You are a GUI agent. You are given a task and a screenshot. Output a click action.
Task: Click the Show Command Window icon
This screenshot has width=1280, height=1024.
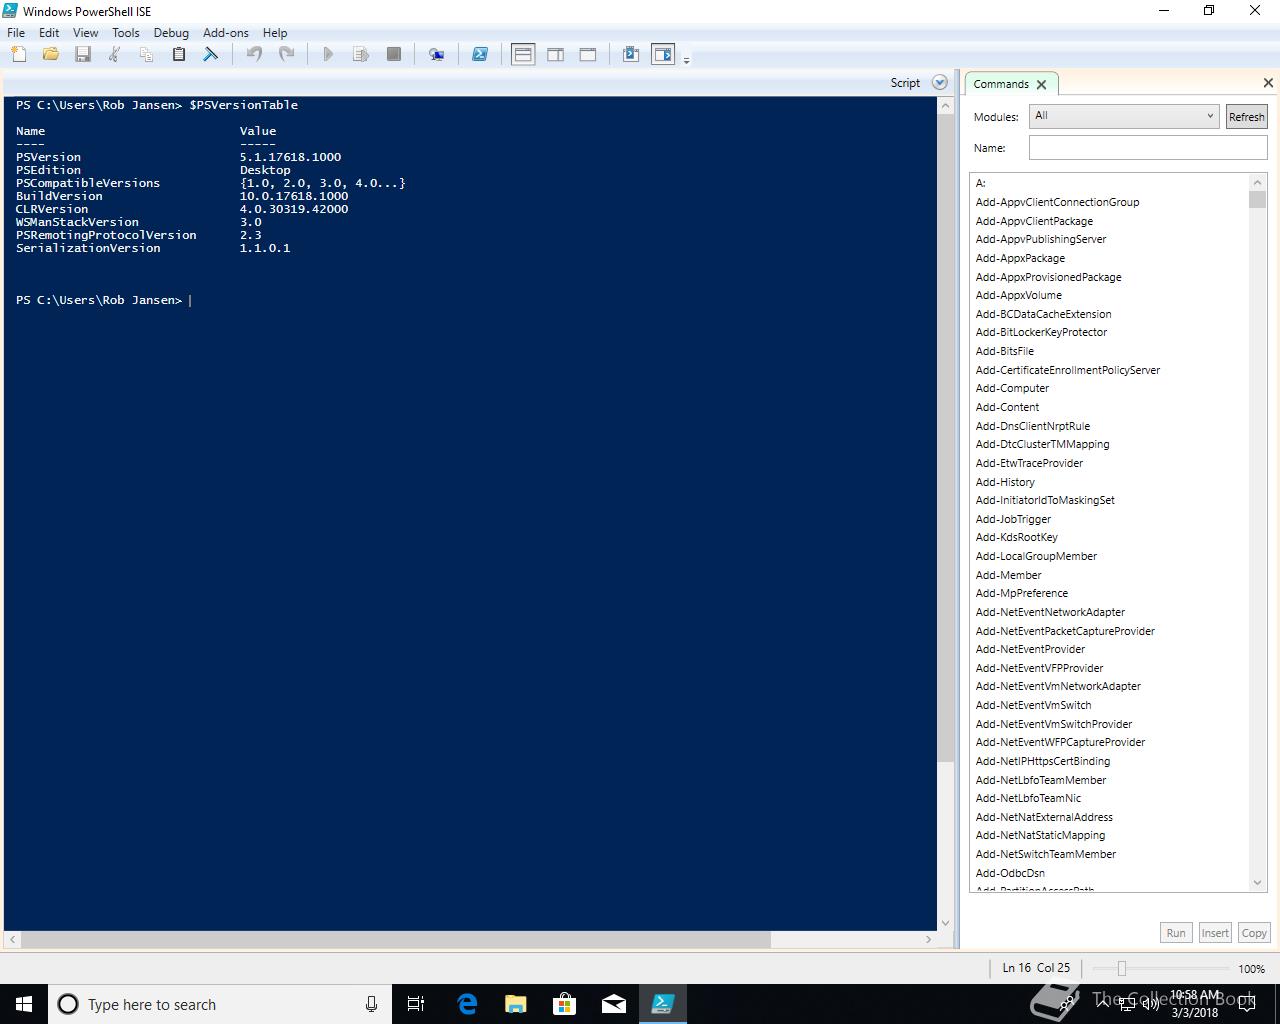631,54
